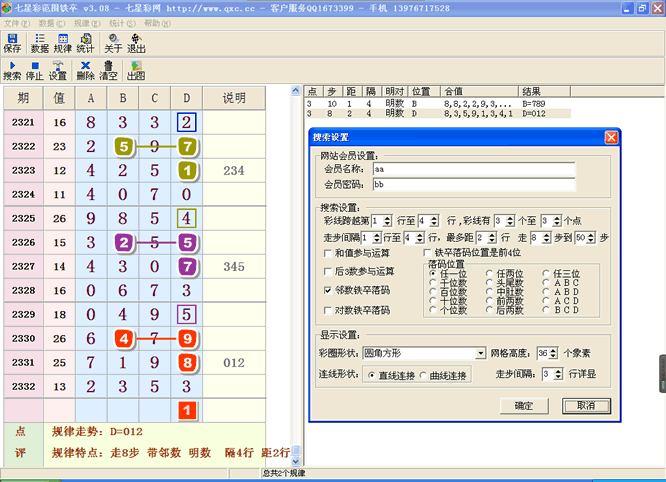The width and height of the screenshot is (666, 482).
Task: Open the 数据 data toolbar icon
Action: [40, 43]
